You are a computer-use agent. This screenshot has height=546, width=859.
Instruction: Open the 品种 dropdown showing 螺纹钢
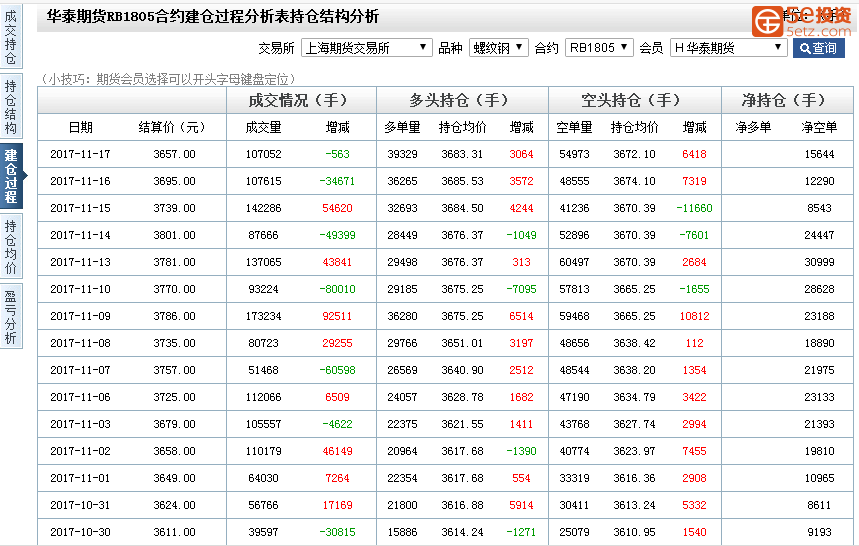(499, 48)
